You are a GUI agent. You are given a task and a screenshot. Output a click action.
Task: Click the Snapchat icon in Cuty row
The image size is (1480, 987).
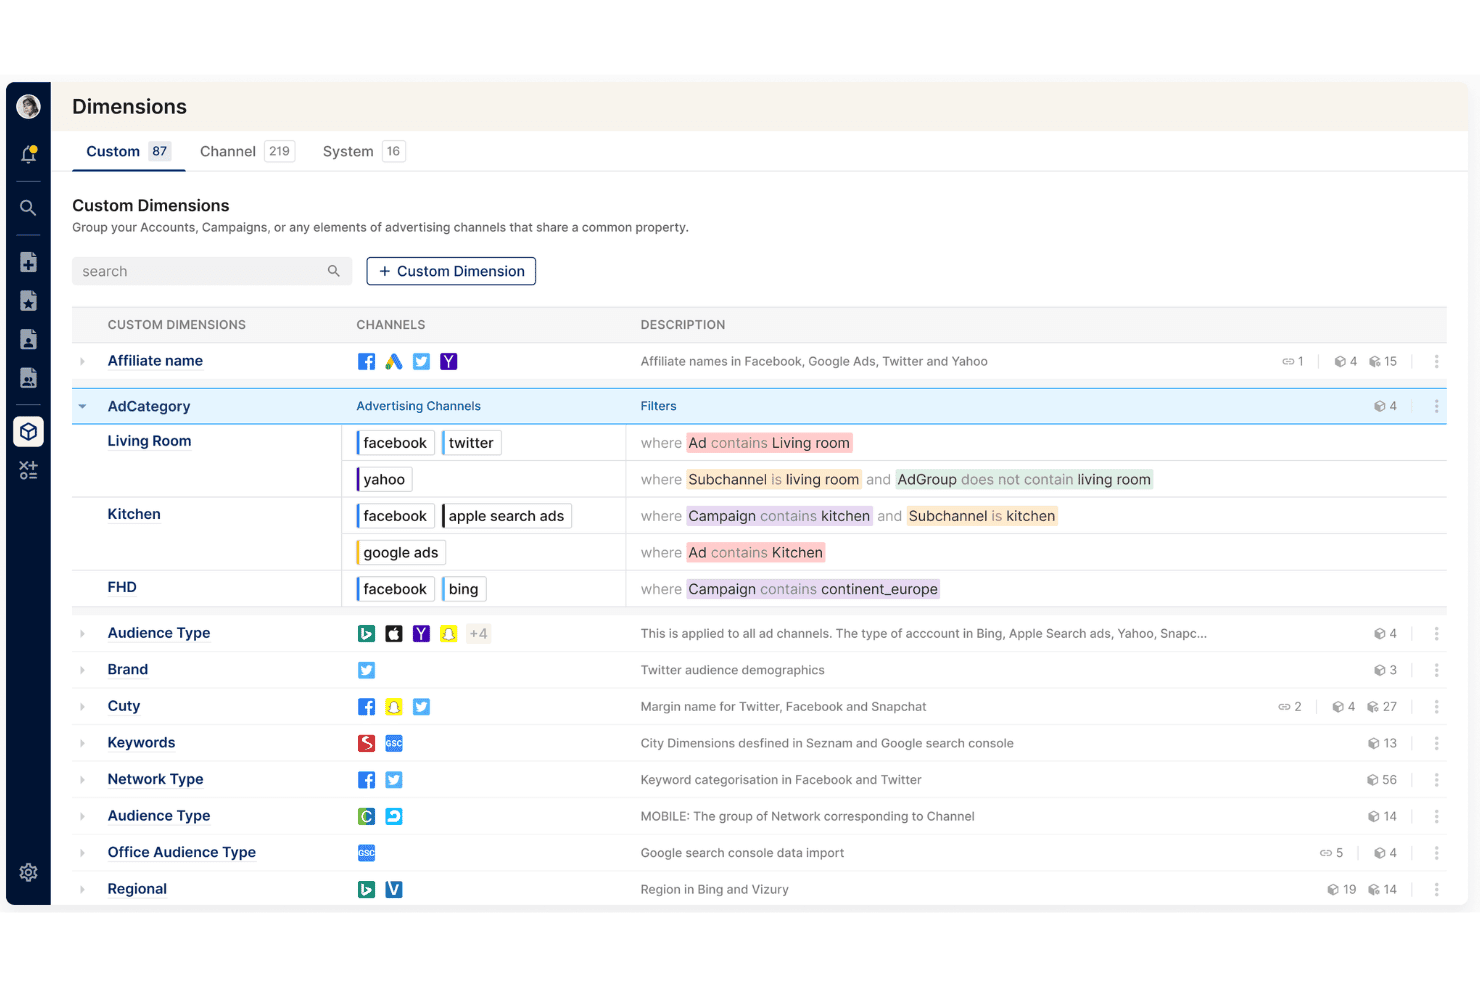point(394,707)
